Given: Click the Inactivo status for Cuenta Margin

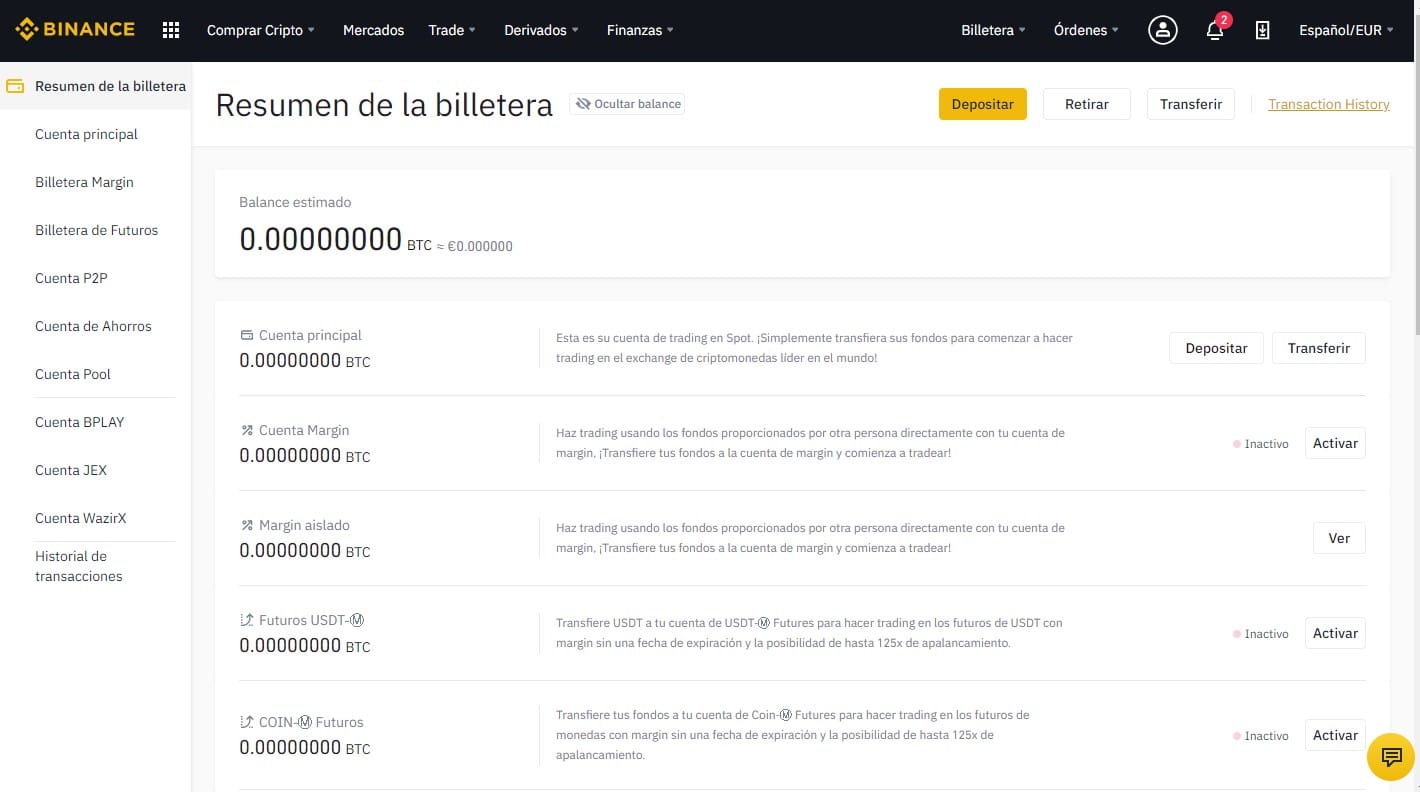Looking at the screenshot, I should click(x=1261, y=444).
